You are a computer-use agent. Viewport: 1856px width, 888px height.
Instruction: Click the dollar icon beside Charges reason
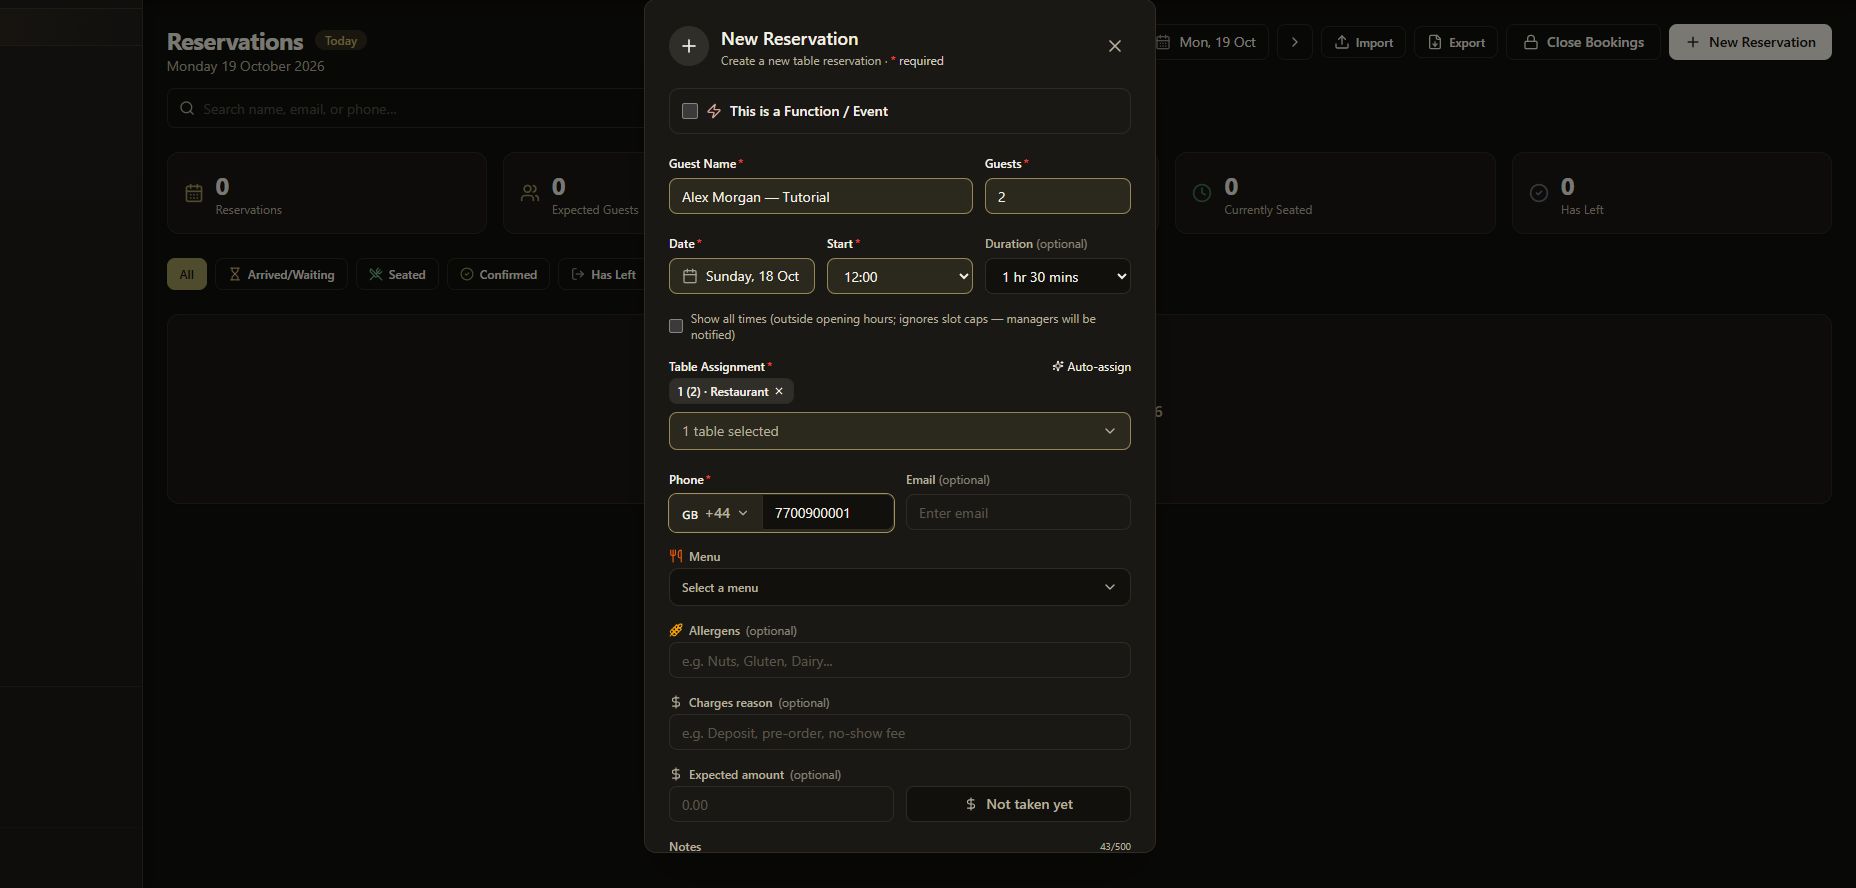[676, 702]
